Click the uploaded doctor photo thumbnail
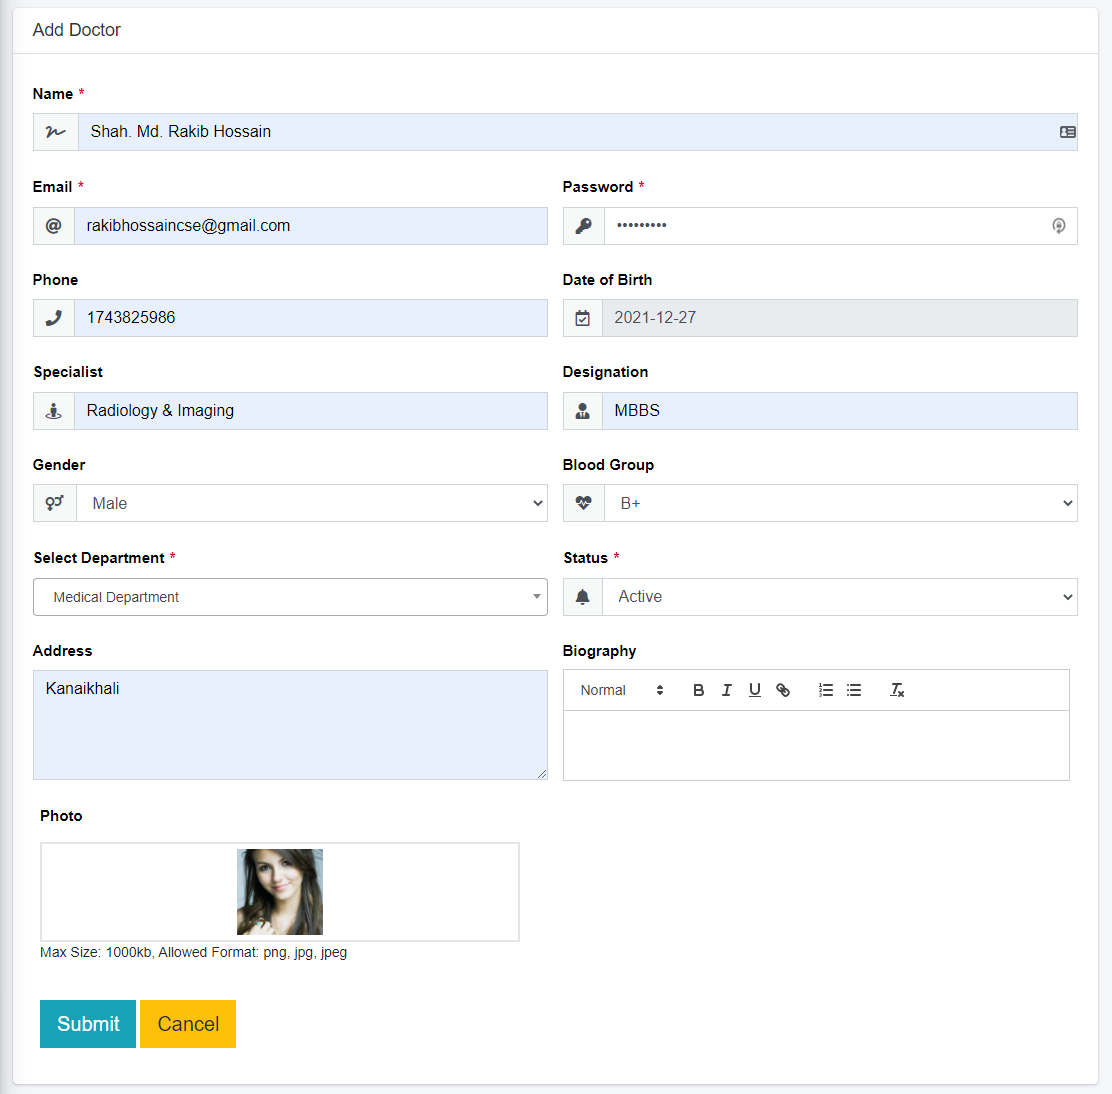Image resolution: width=1112 pixels, height=1094 pixels. click(280, 892)
